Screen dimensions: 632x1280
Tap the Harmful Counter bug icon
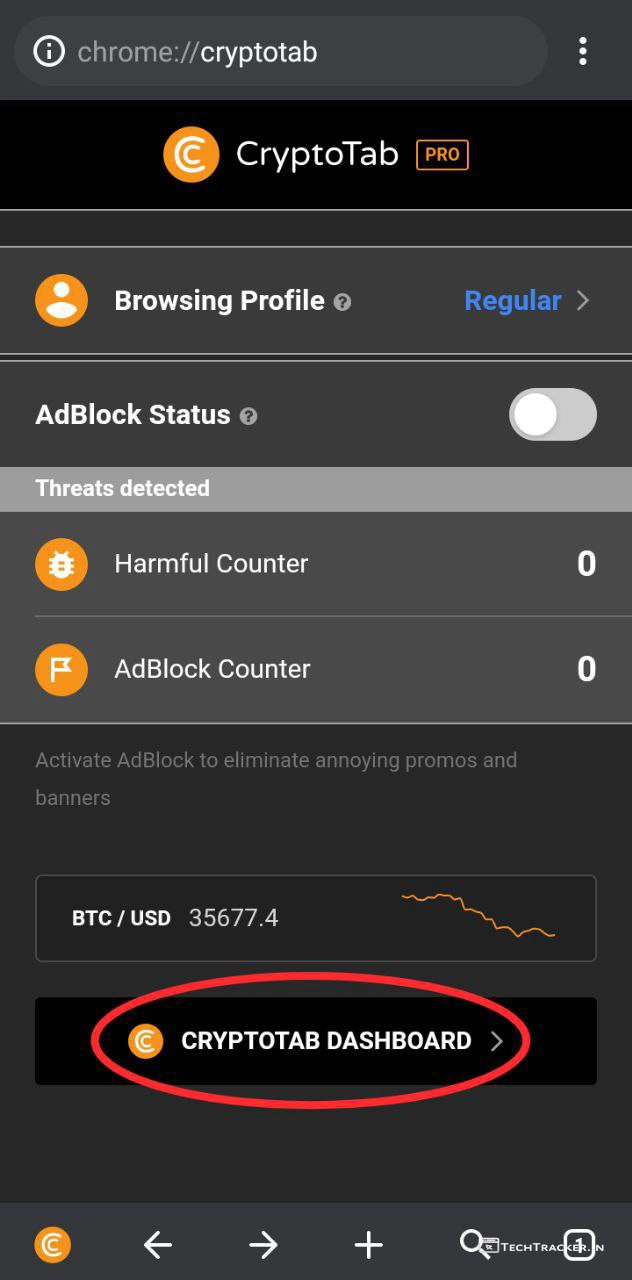pos(61,564)
